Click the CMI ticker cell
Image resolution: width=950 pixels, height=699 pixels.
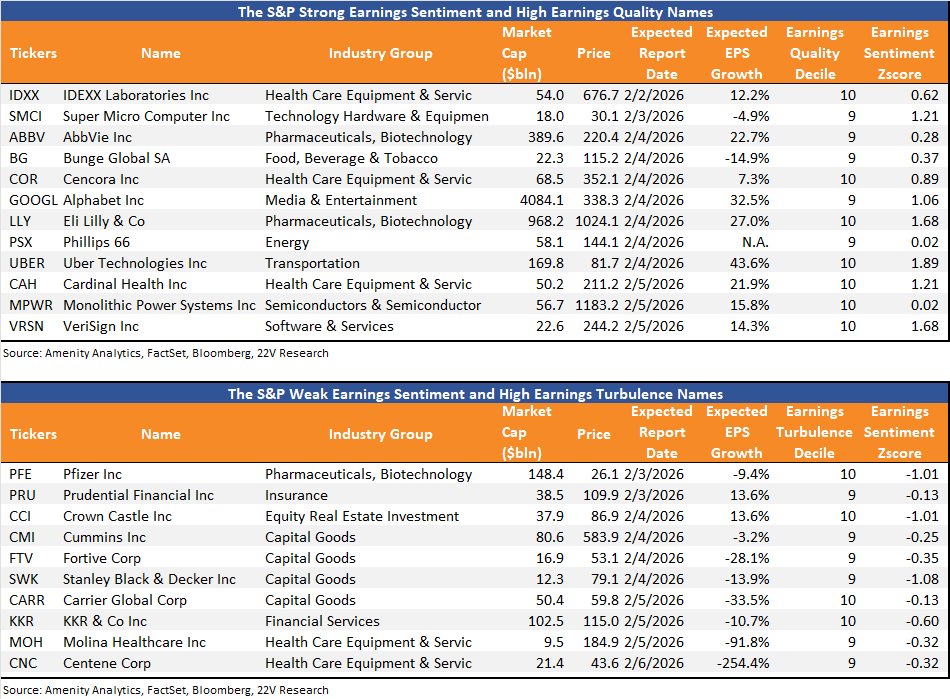[x=22, y=537]
